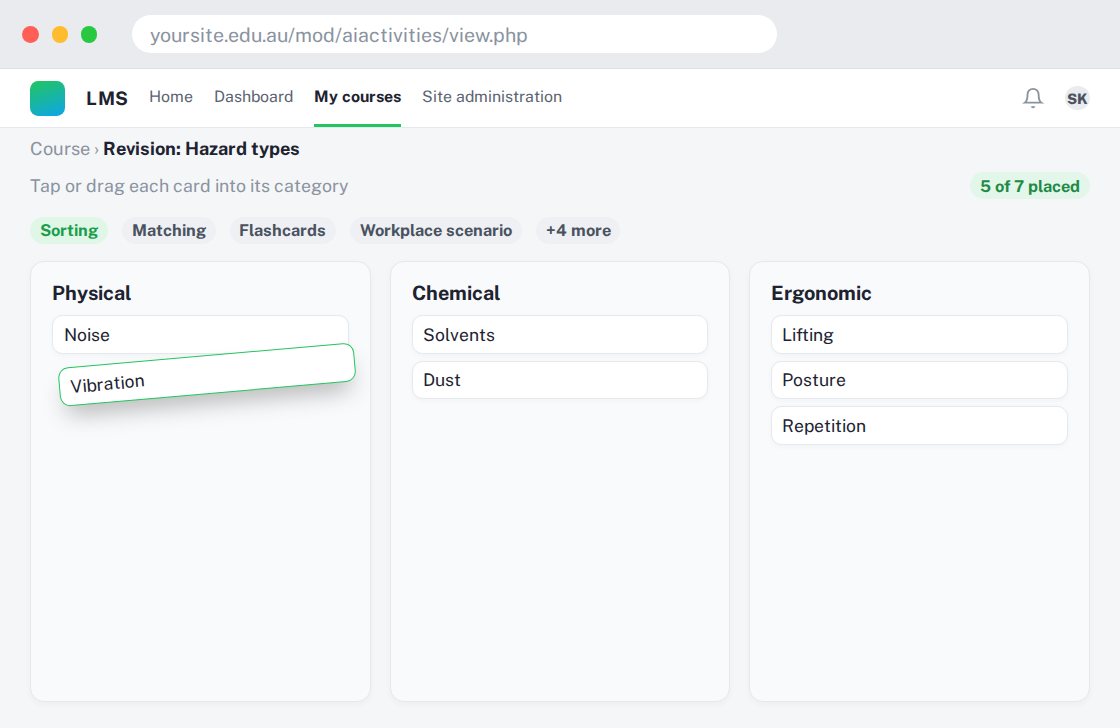Minimize the window with the yellow button

(x=60, y=34)
